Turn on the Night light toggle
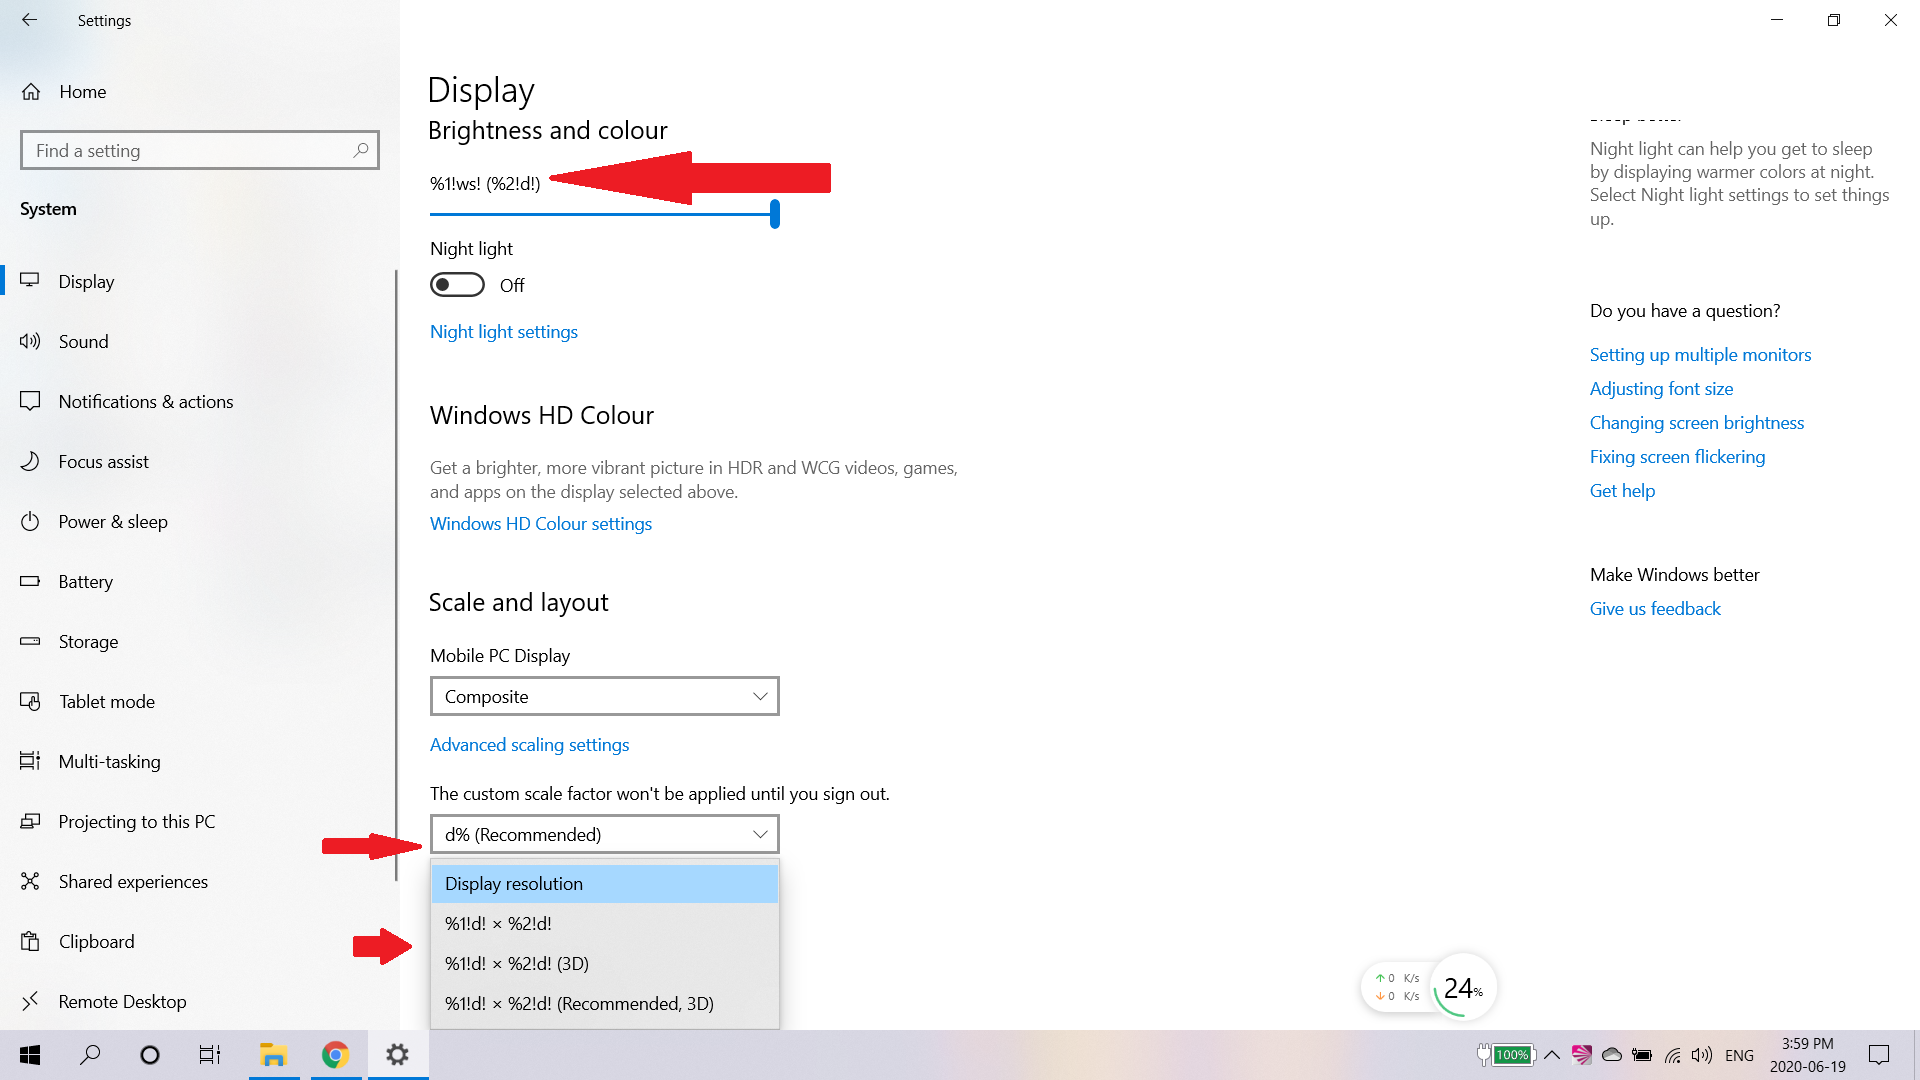 pyautogui.click(x=457, y=284)
